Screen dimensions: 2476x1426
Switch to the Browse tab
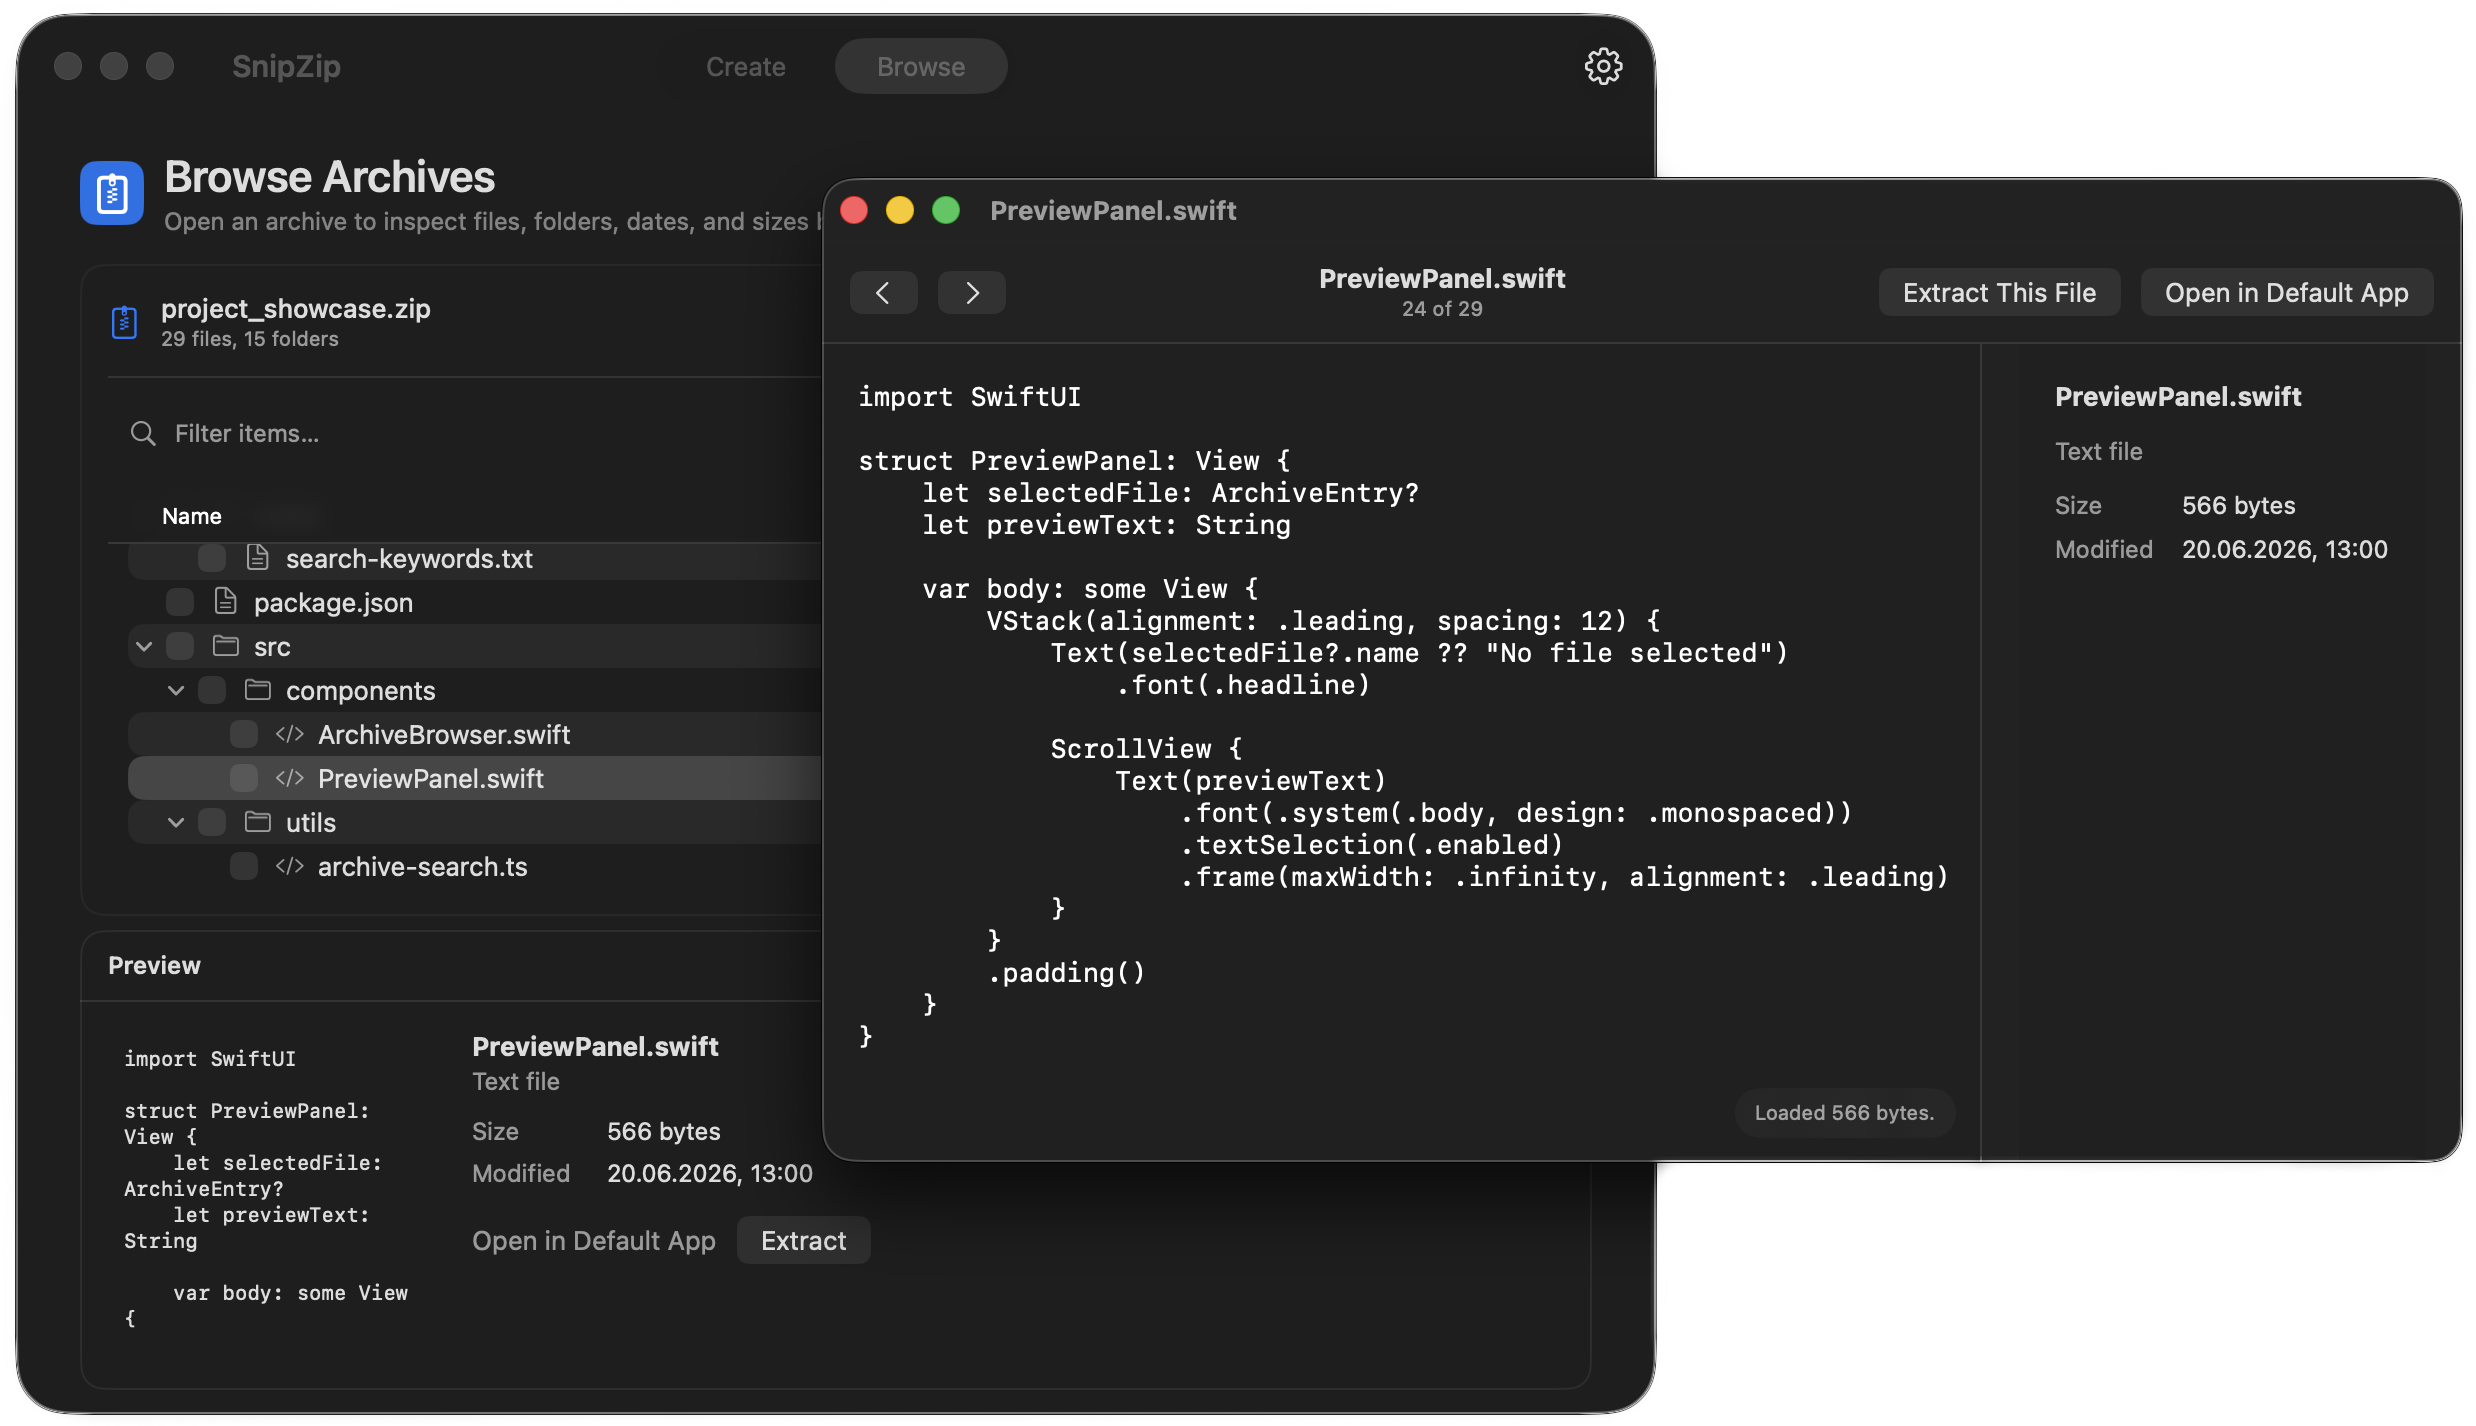921,66
